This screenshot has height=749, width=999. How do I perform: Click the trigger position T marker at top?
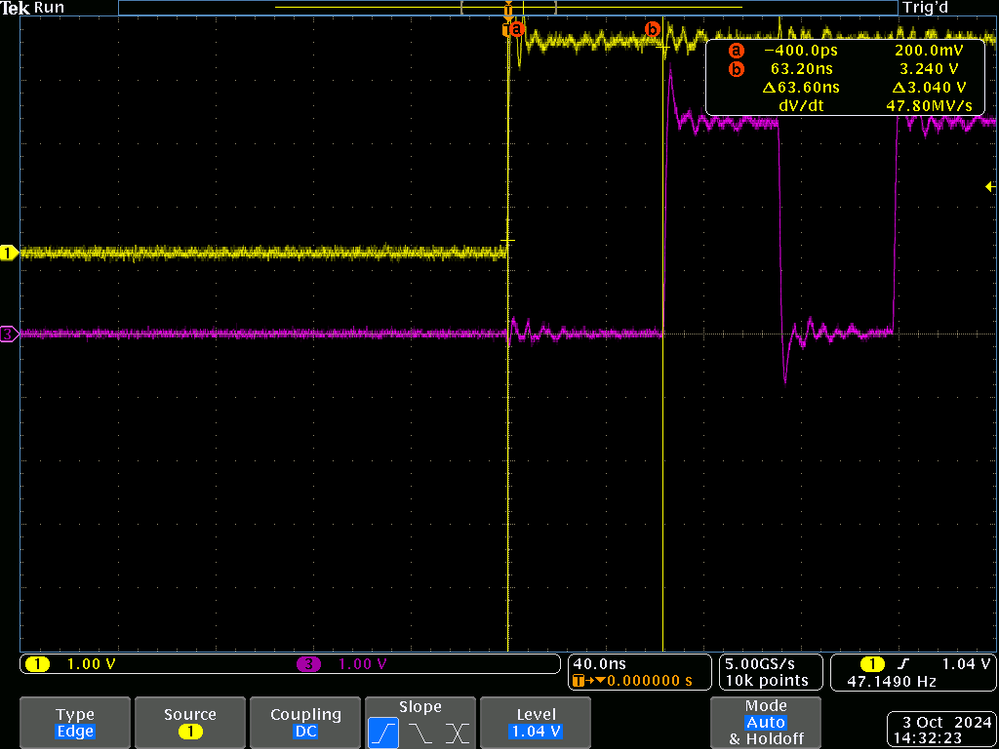508,9
